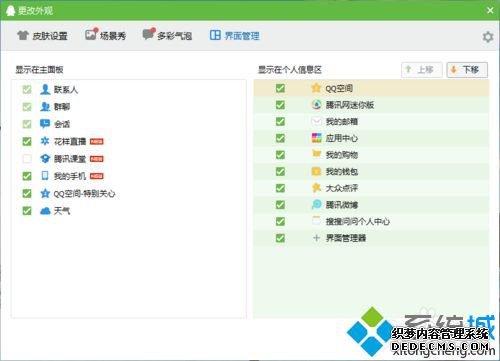Click the 上移 move up button
Viewport: 500px width, 361px height.
[422, 70]
